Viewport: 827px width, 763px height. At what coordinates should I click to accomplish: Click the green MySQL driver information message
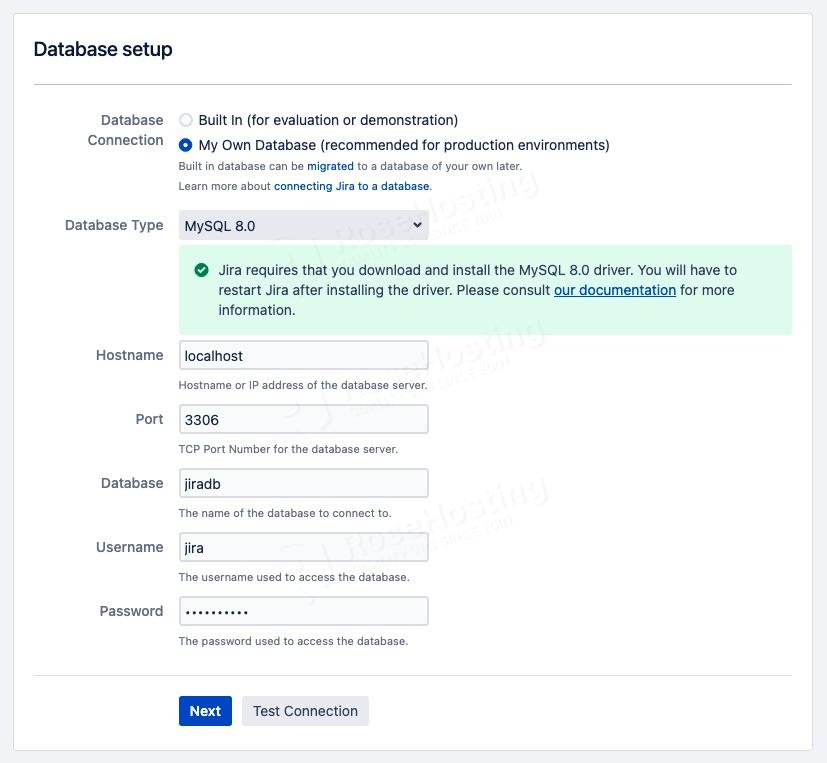pos(485,290)
